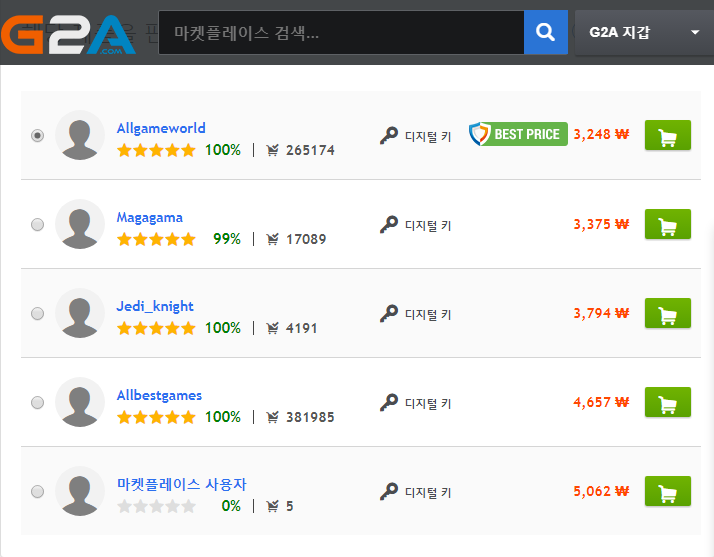Image resolution: width=714 pixels, height=557 pixels.
Task: Click 디지털 키 label in Allgameworld's row
Action: click(428, 136)
